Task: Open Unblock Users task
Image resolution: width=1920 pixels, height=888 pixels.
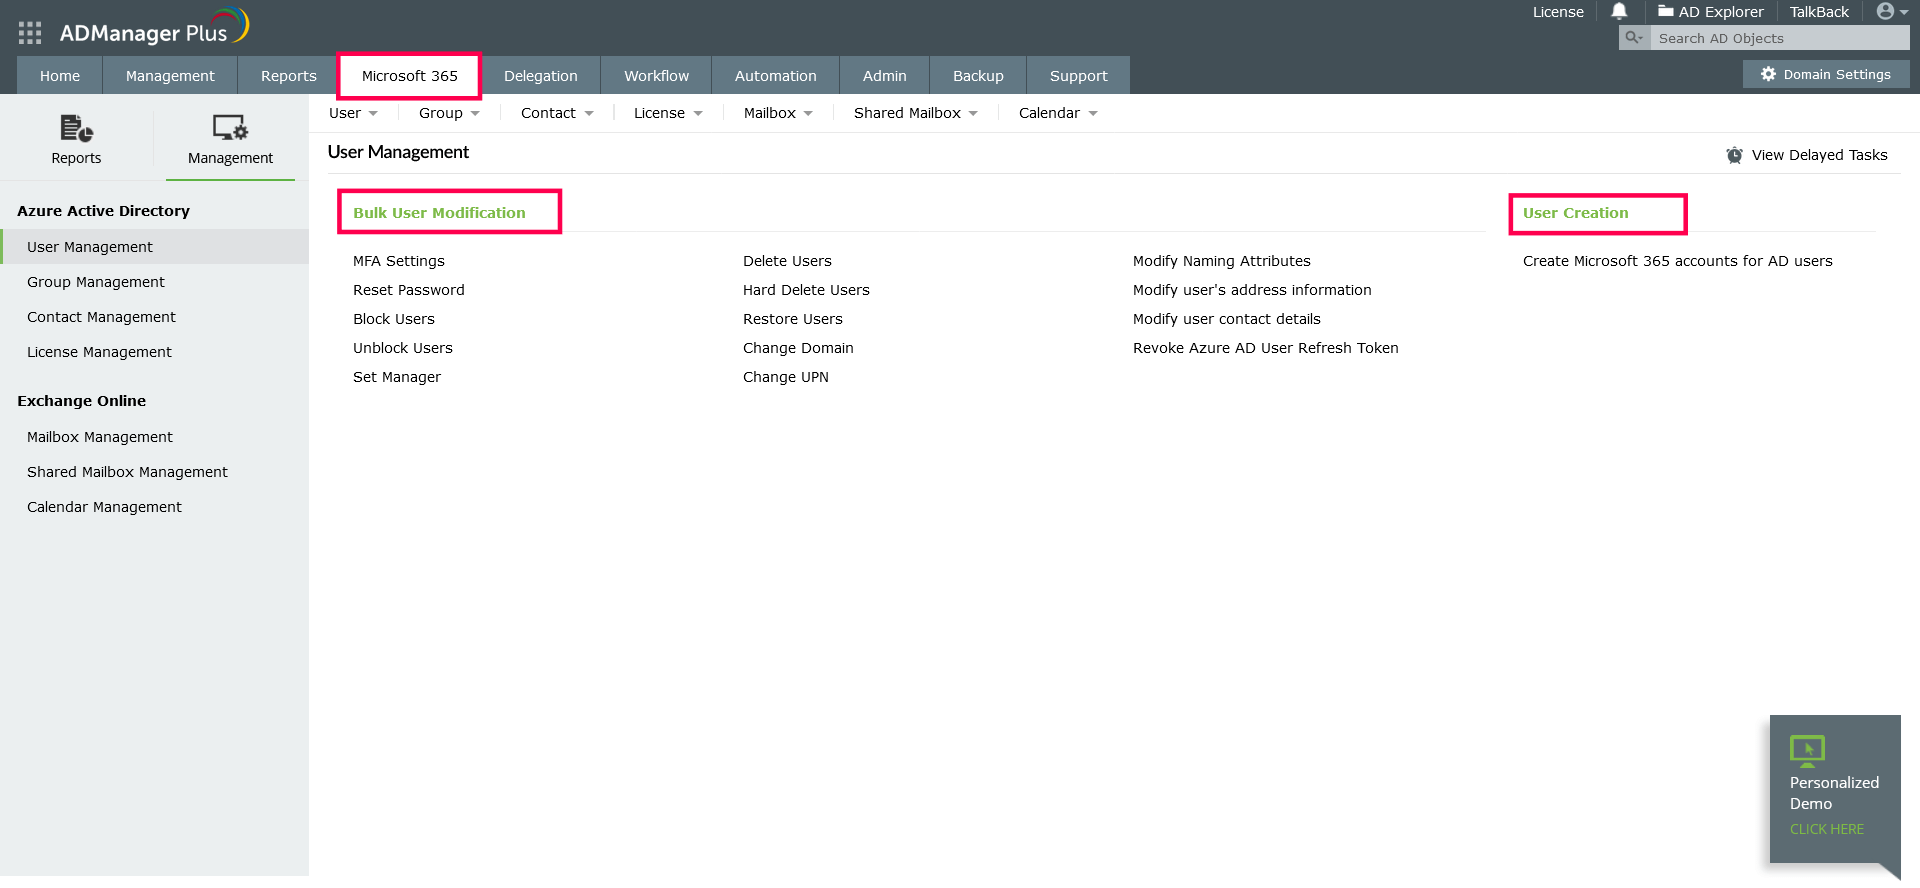Action: pos(403,348)
